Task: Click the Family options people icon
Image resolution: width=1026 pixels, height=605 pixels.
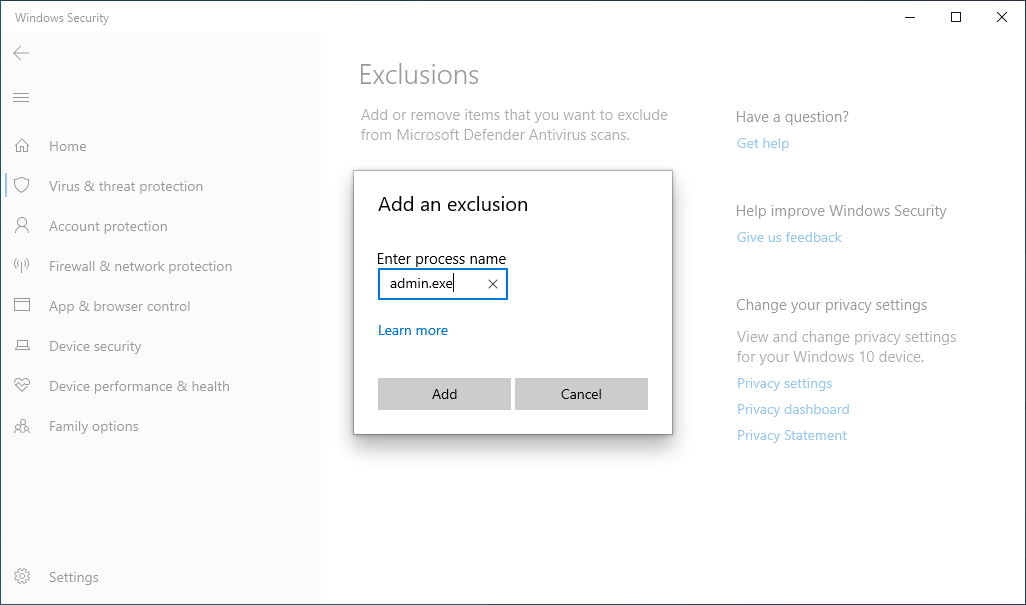Action: pos(22,426)
